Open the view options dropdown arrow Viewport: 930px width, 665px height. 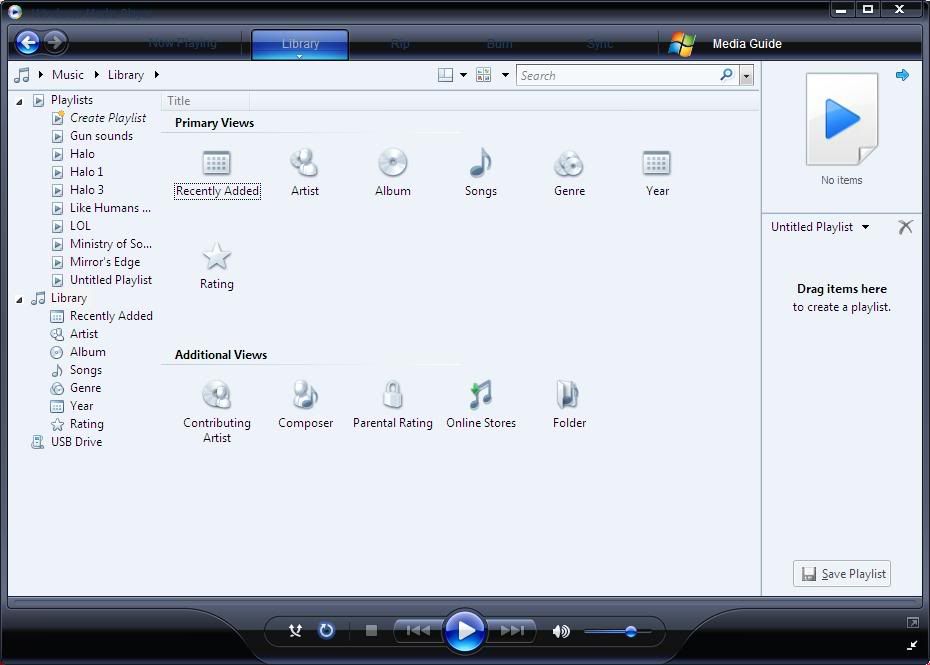[x=505, y=75]
